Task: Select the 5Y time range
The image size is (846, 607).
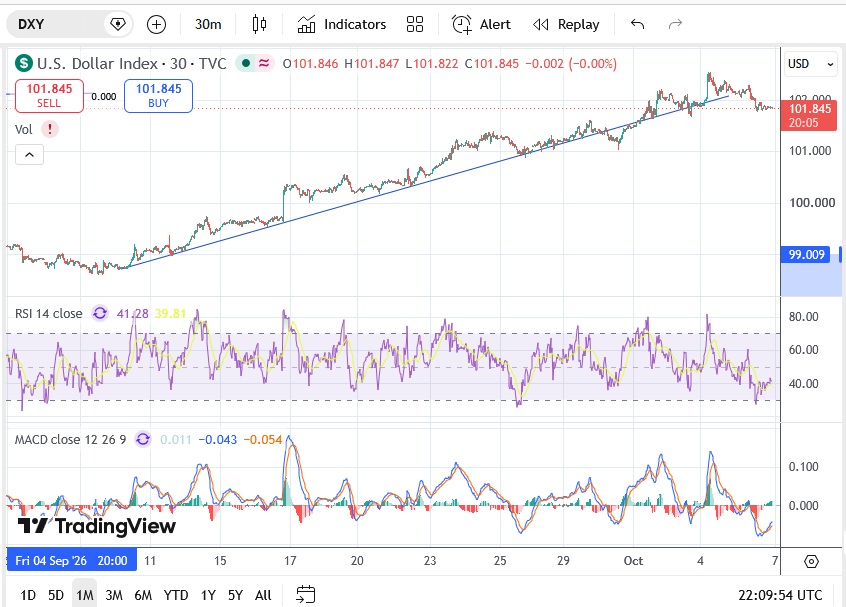Action: point(235,595)
